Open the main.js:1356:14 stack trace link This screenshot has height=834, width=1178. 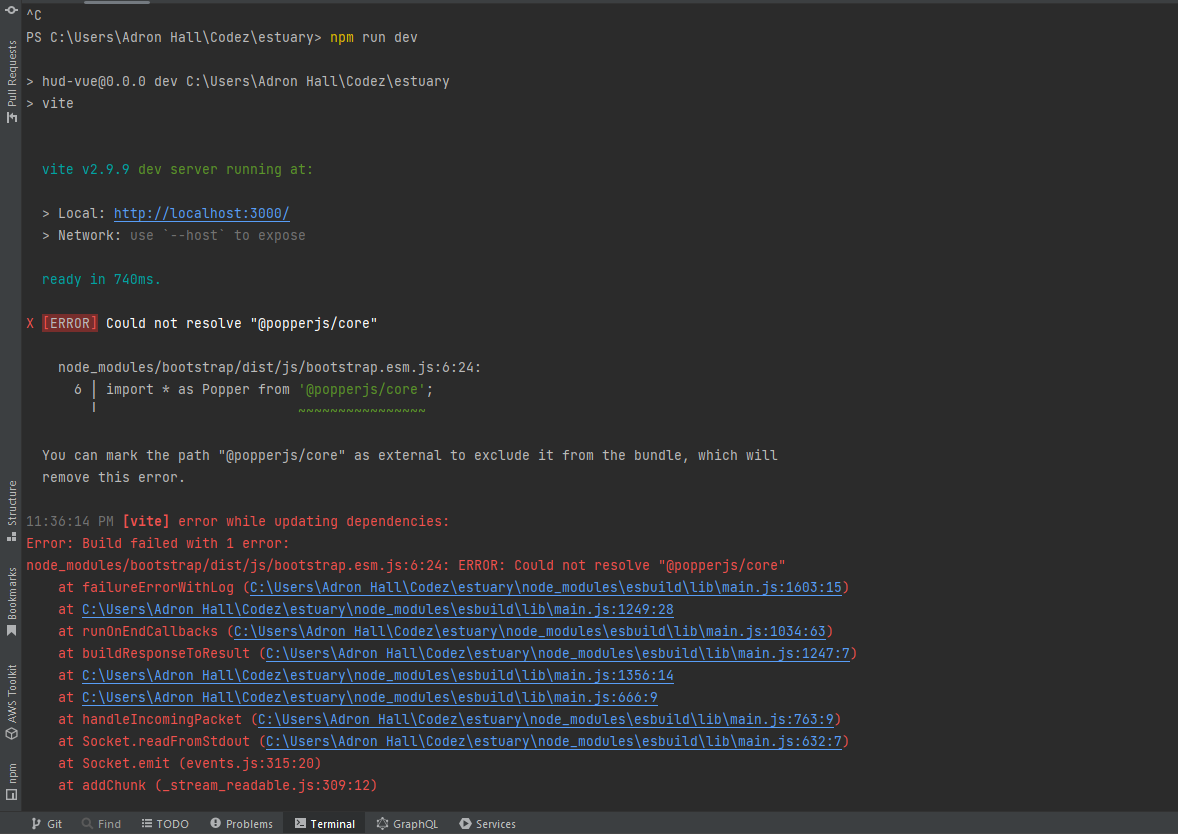tap(378, 675)
